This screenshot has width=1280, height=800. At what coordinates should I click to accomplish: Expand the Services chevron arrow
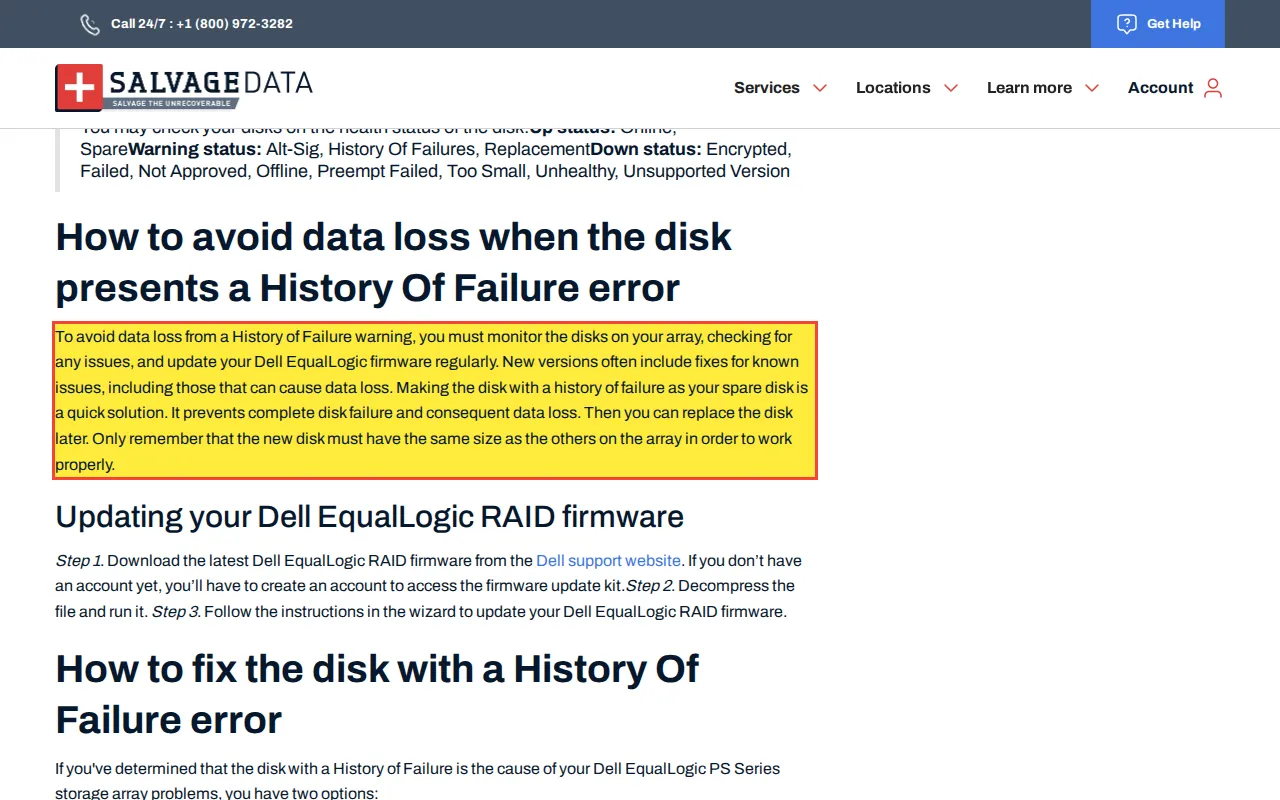(x=820, y=88)
